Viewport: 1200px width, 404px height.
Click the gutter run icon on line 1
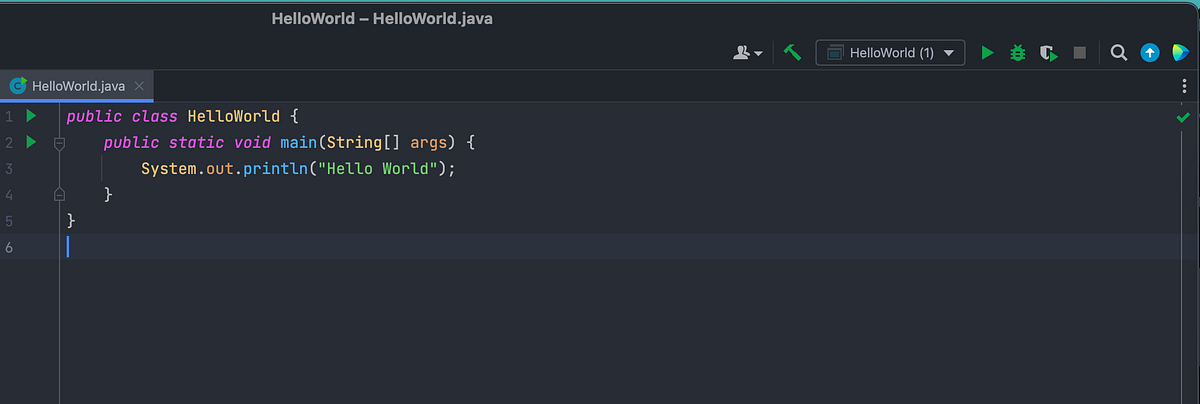[x=31, y=116]
